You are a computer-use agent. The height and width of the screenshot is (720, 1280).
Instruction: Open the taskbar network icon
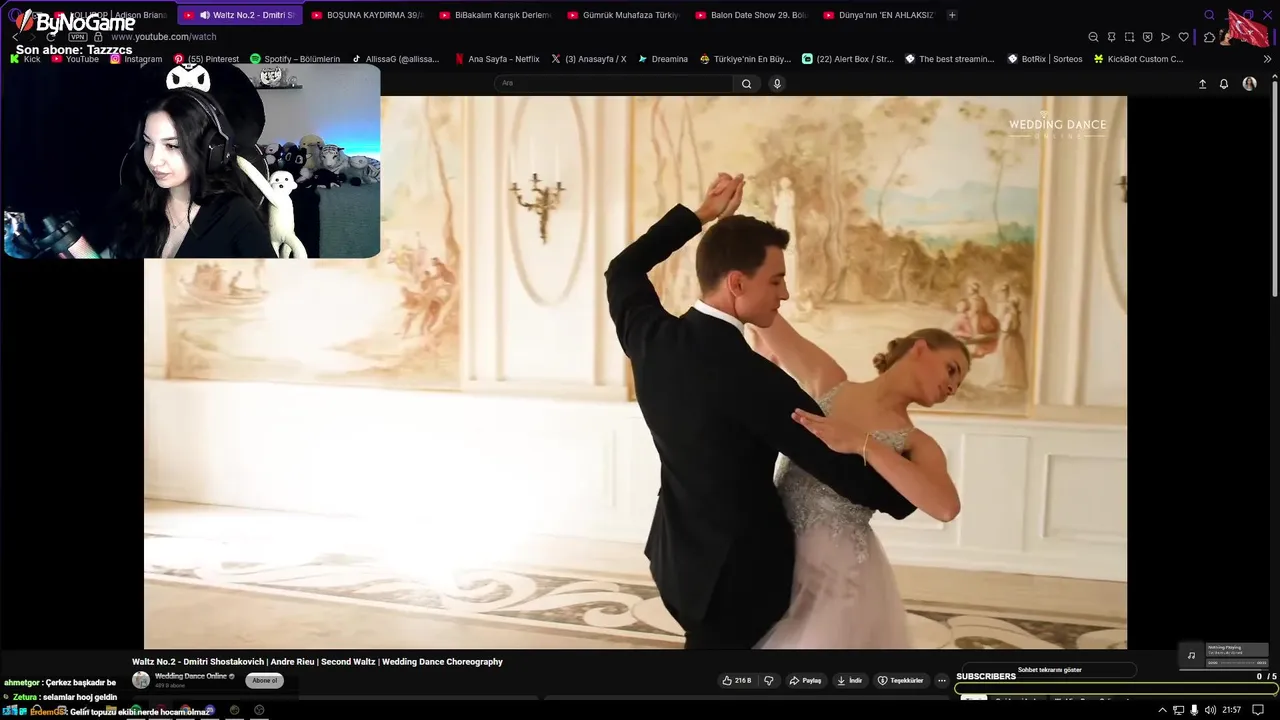coord(1179,710)
